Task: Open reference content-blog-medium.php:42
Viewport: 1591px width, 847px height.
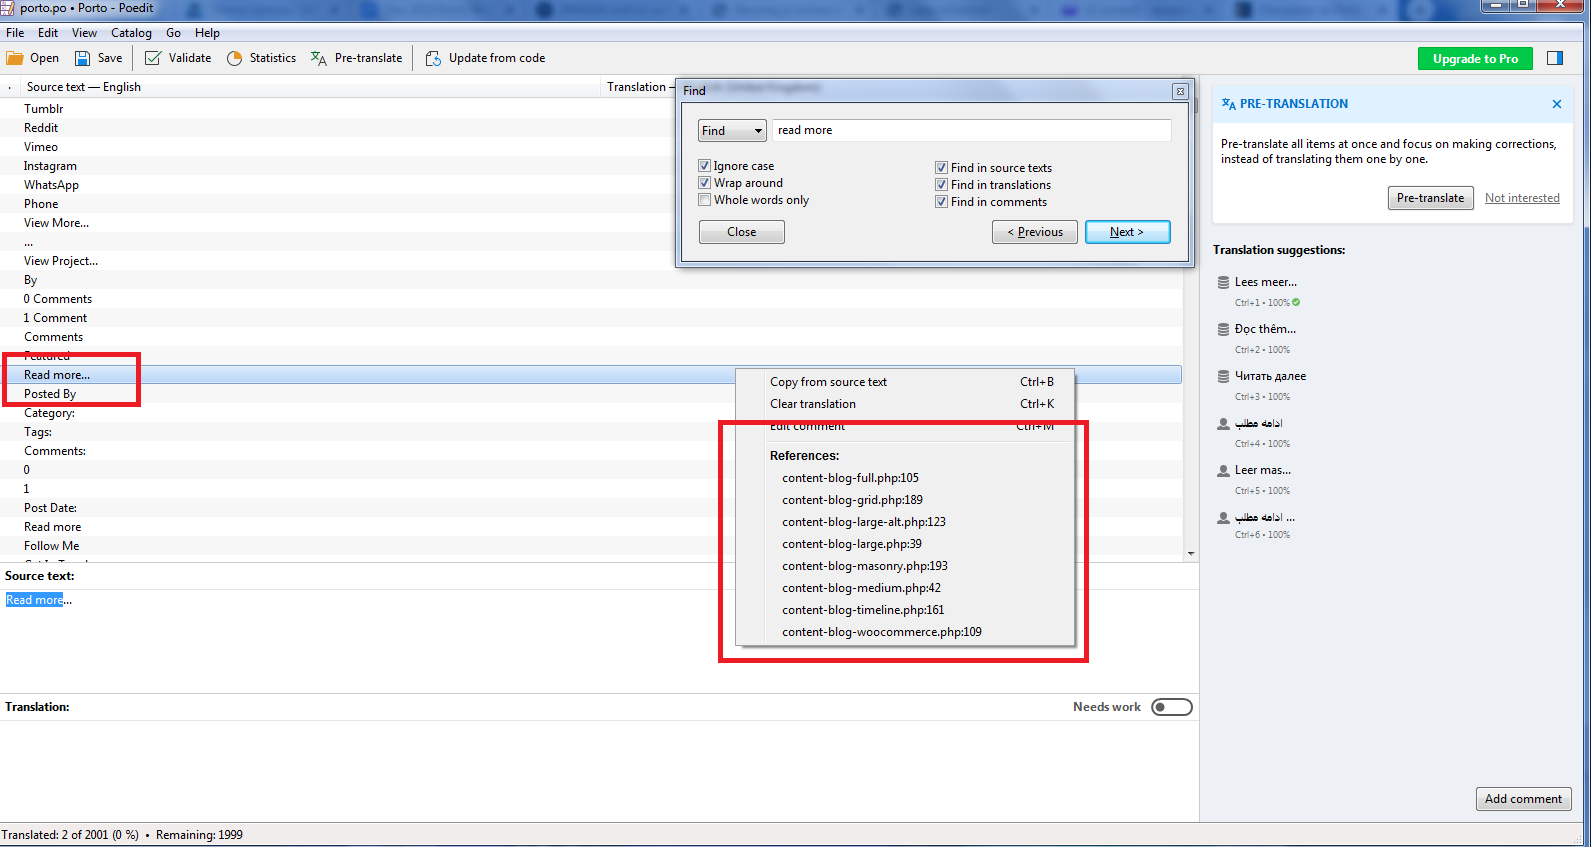Action: coord(861,588)
